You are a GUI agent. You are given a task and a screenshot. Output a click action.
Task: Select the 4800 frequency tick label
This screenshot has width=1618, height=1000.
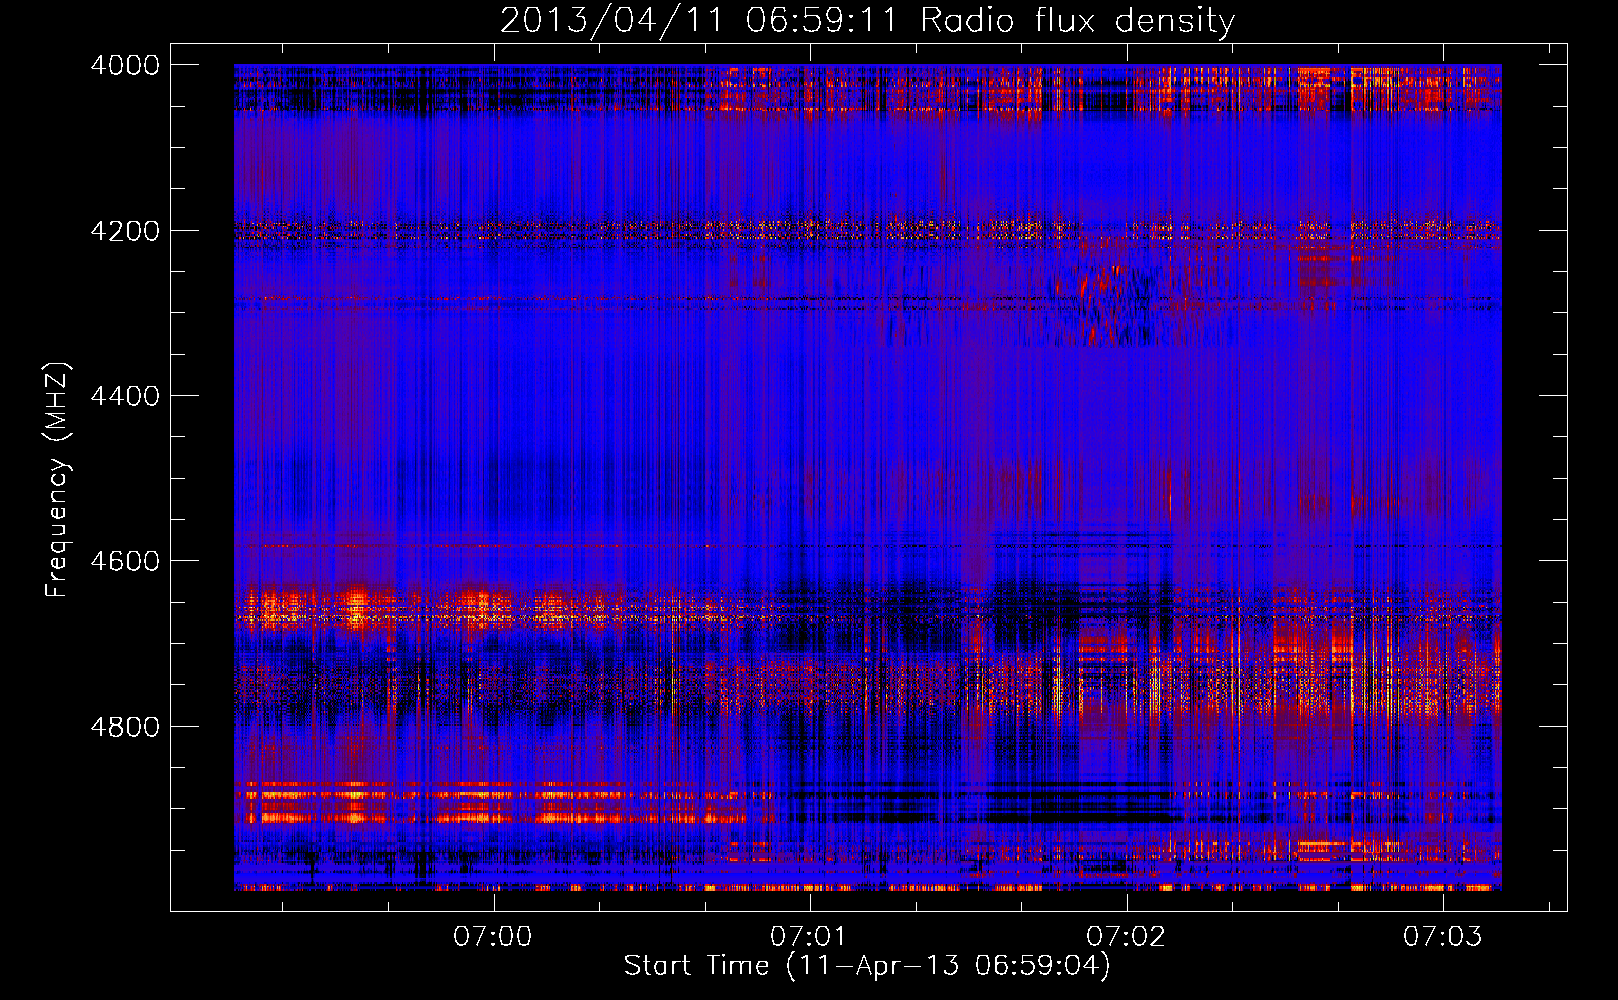tap(125, 727)
